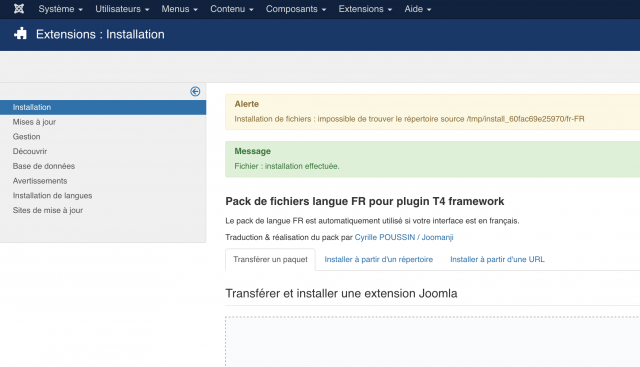Screen dimensions: 640x367
Task: Open the Aide dropdown menu
Action: 418,9
